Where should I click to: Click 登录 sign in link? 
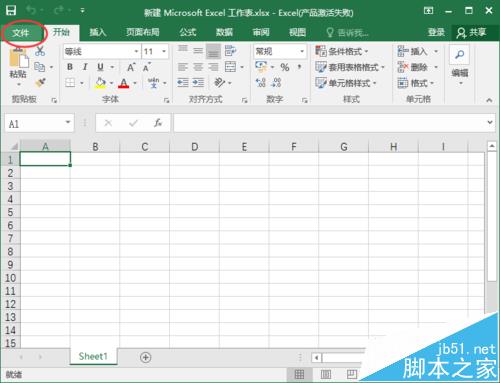click(x=436, y=32)
